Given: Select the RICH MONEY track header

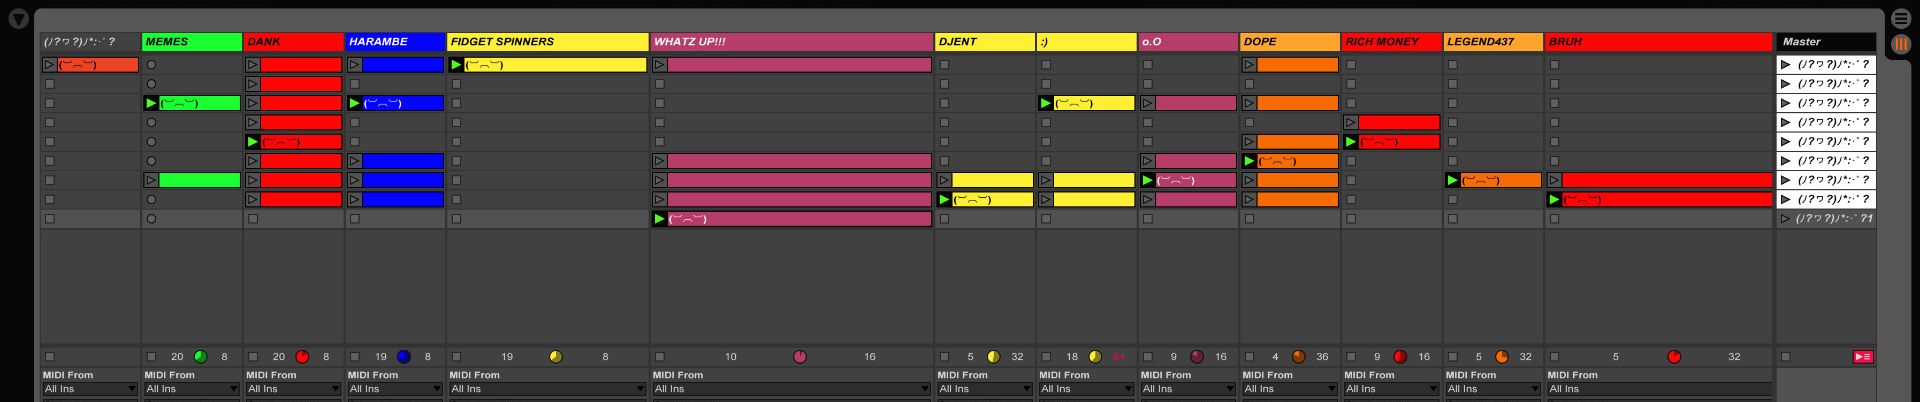Looking at the screenshot, I should pyautogui.click(x=1390, y=42).
